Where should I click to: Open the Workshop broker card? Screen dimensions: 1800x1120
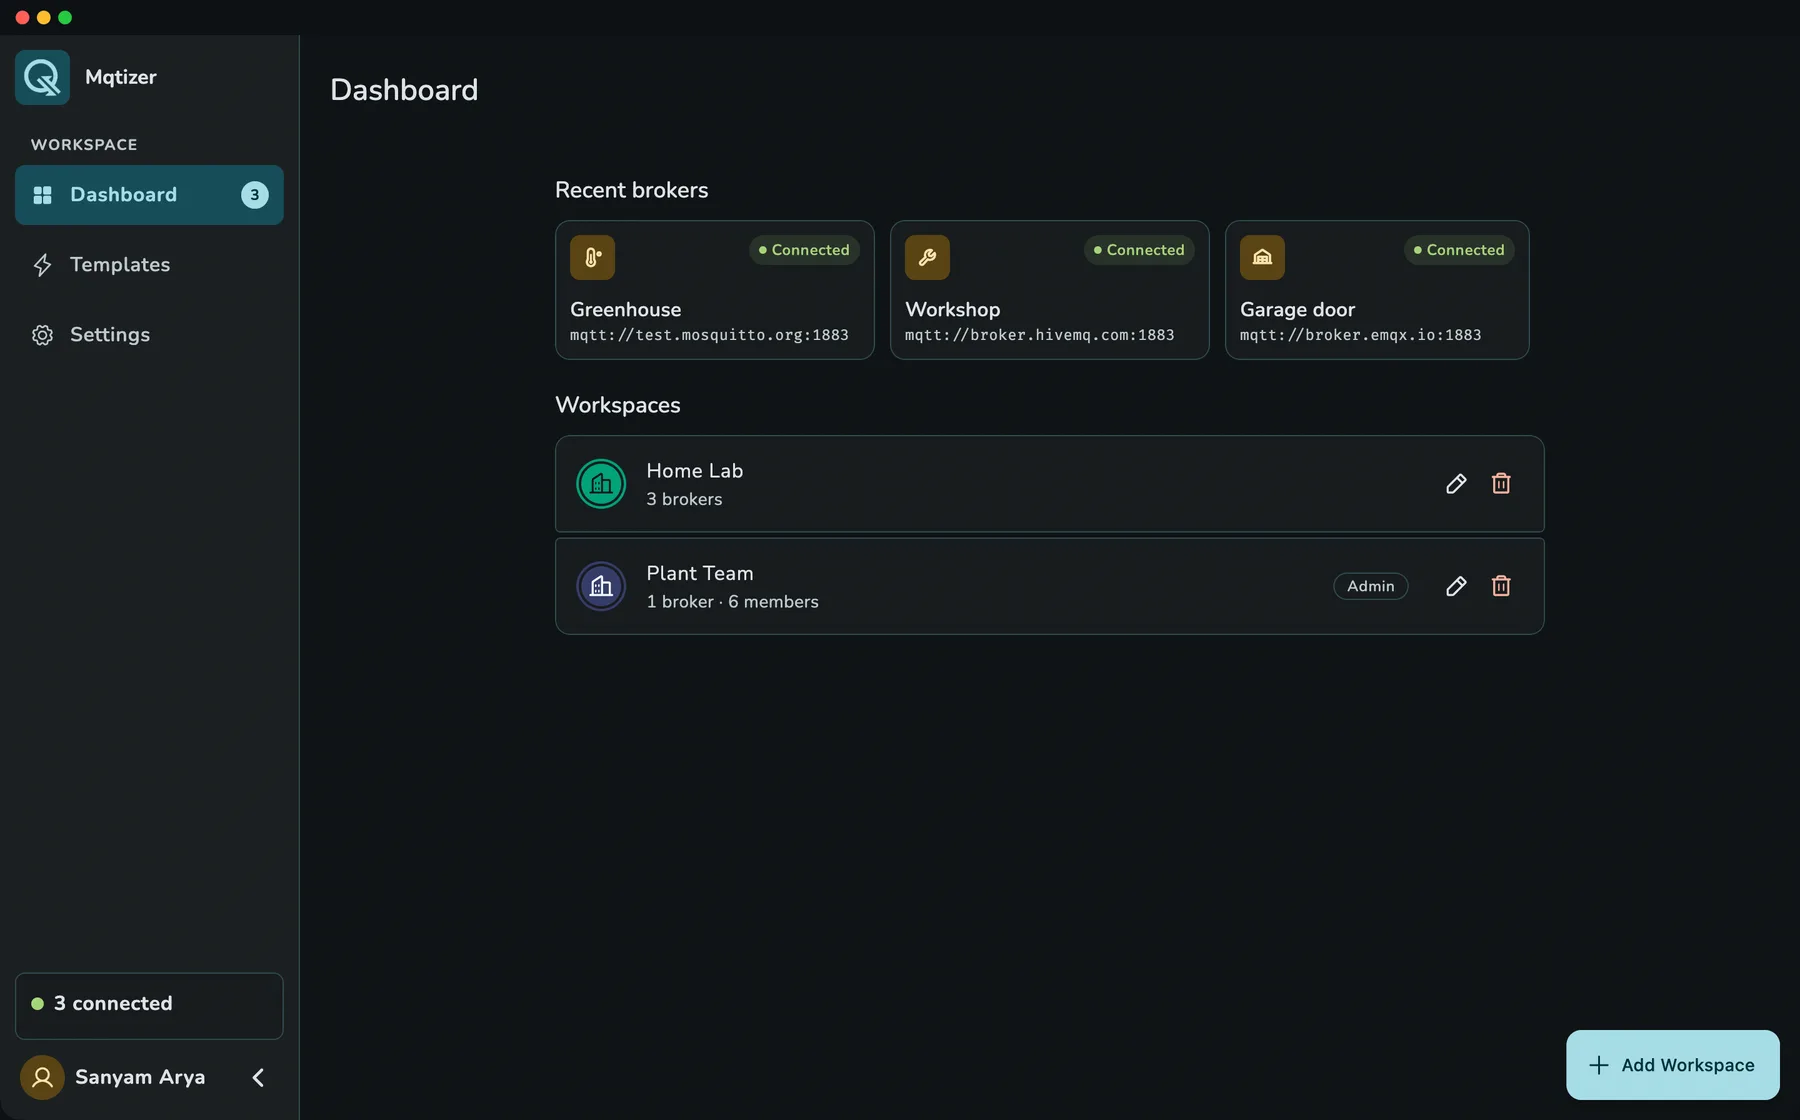1049,290
